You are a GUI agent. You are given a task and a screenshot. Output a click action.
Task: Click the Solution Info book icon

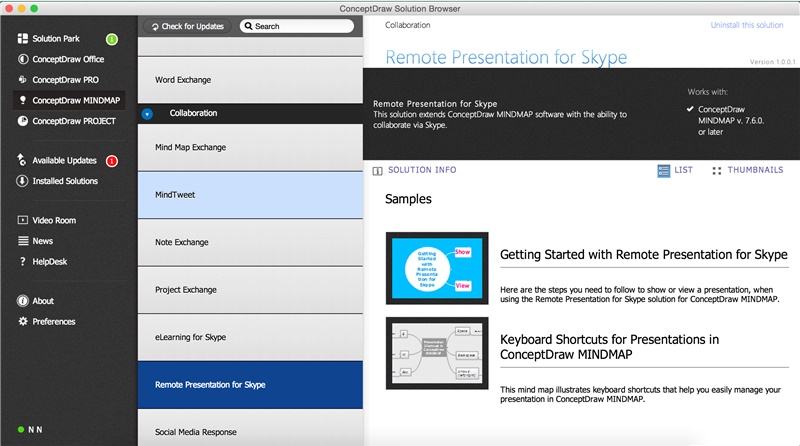[378, 171]
